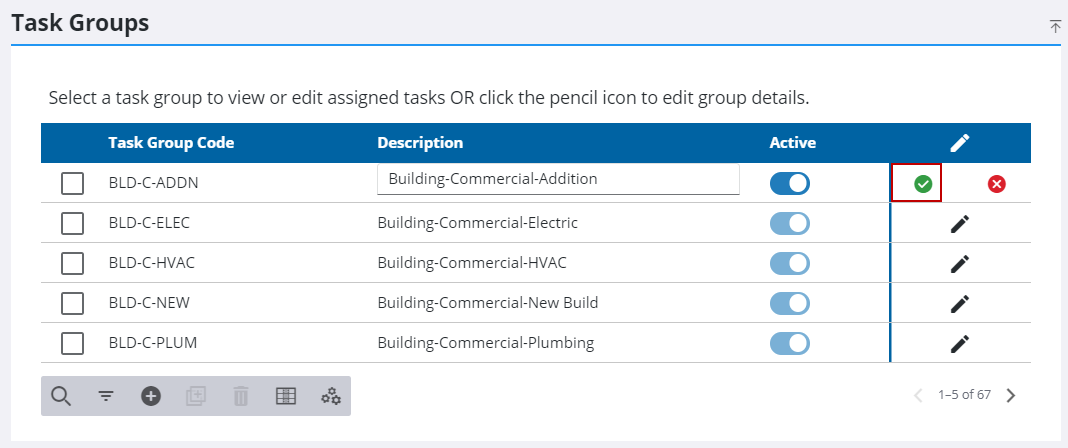Image resolution: width=1068 pixels, height=448 pixels.
Task: Sort by the Task Group Code column header
Action: coord(171,143)
